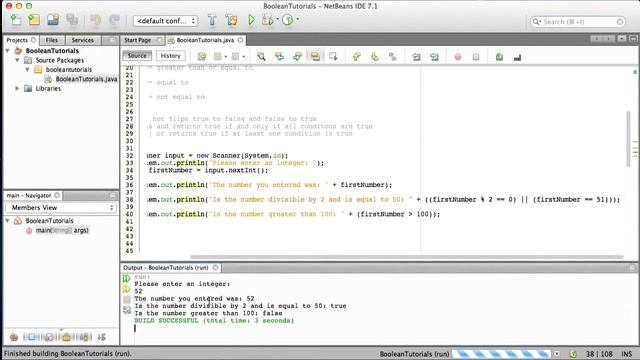Click the run progress bar in status bar
Screen dimensions: 640x360
click(502, 353)
